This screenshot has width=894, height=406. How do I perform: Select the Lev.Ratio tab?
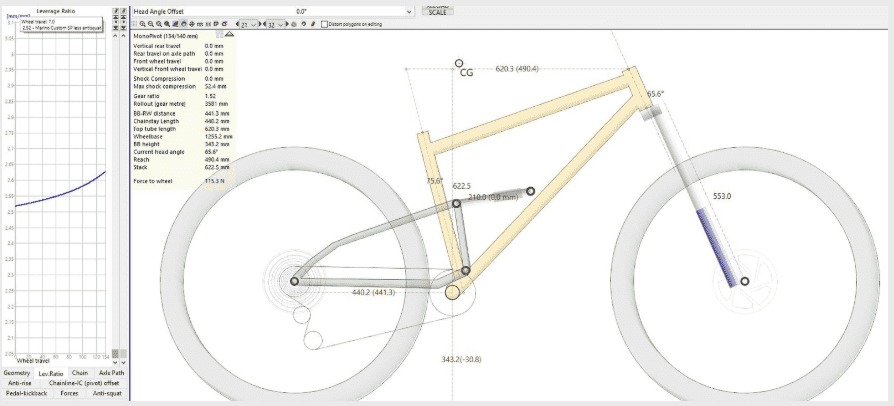(51, 373)
